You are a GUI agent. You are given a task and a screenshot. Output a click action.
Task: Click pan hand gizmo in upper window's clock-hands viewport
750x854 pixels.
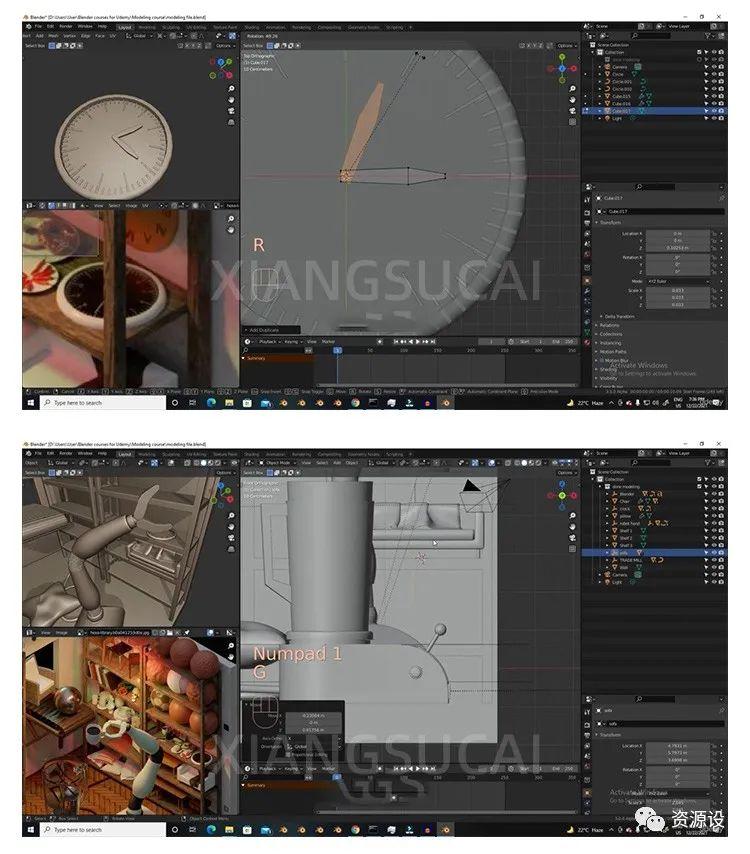[x=572, y=100]
